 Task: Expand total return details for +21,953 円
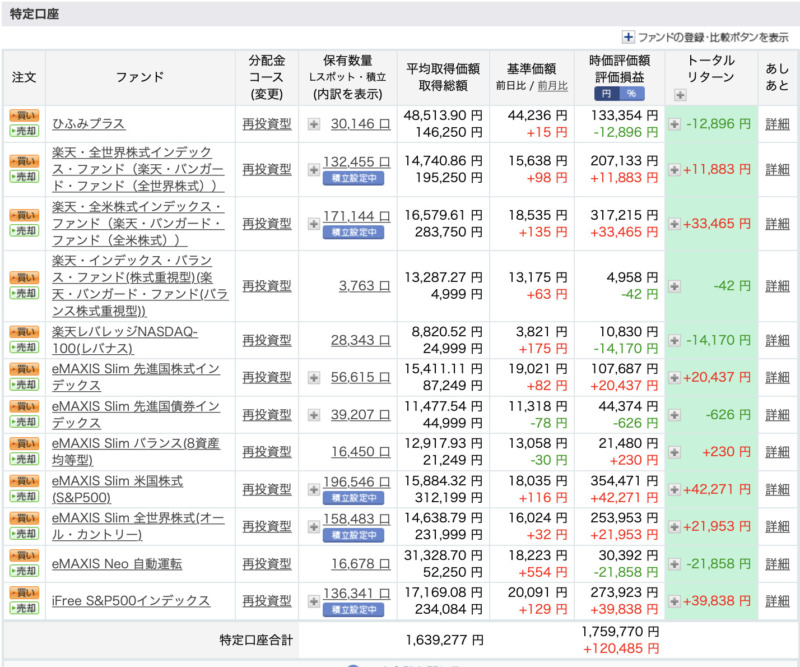pos(674,527)
